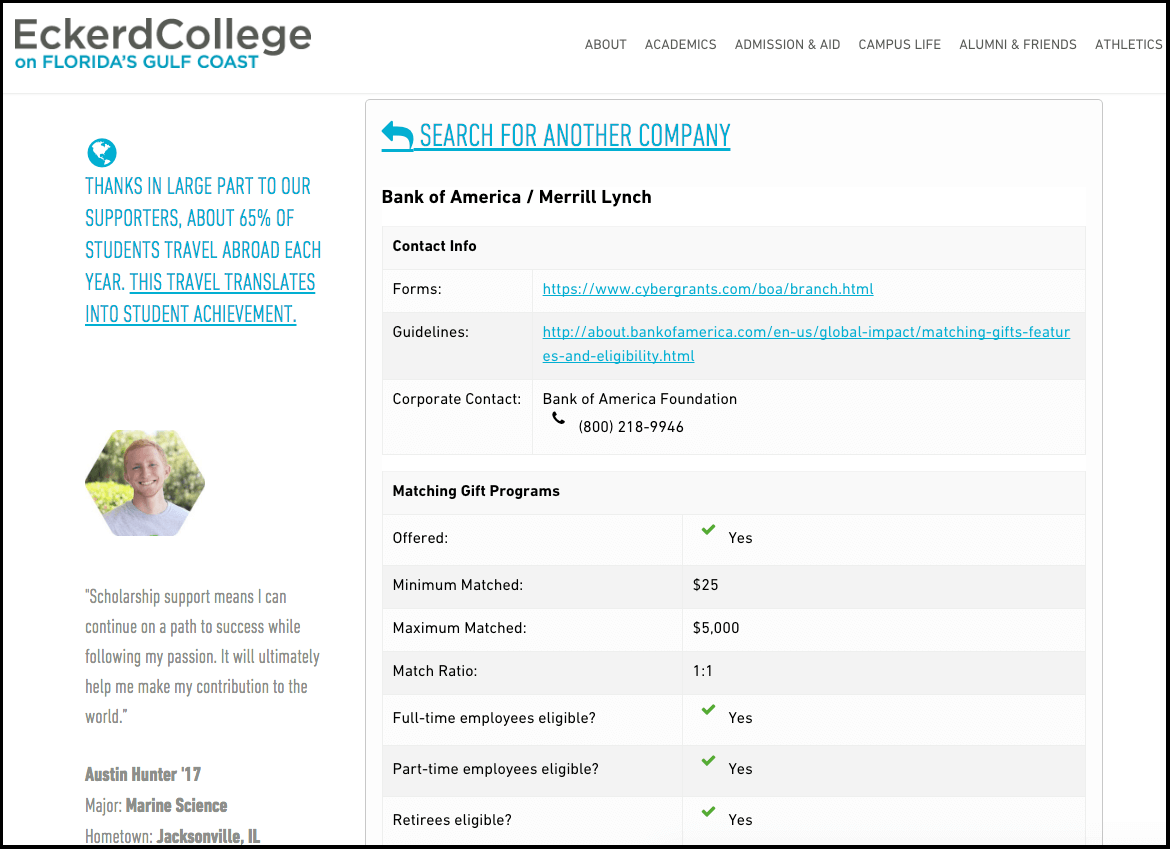The width and height of the screenshot is (1170, 849).
Task: Click 'Full-time employees eligible?' label
Action: [x=494, y=718]
